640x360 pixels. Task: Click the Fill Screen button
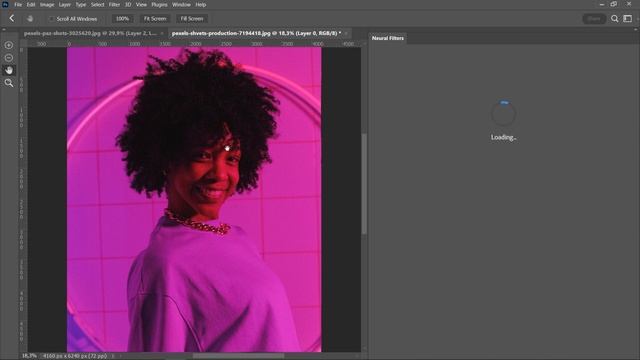coord(192,19)
